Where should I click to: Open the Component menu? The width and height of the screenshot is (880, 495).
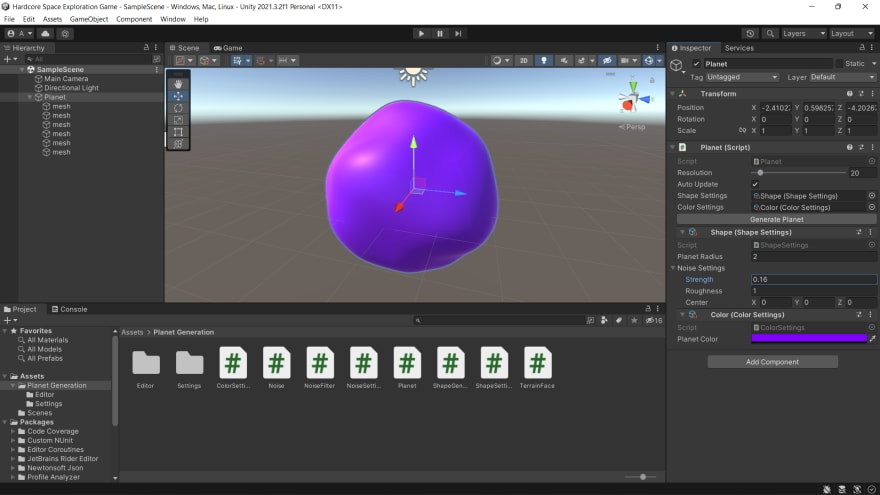(x=134, y=19)
